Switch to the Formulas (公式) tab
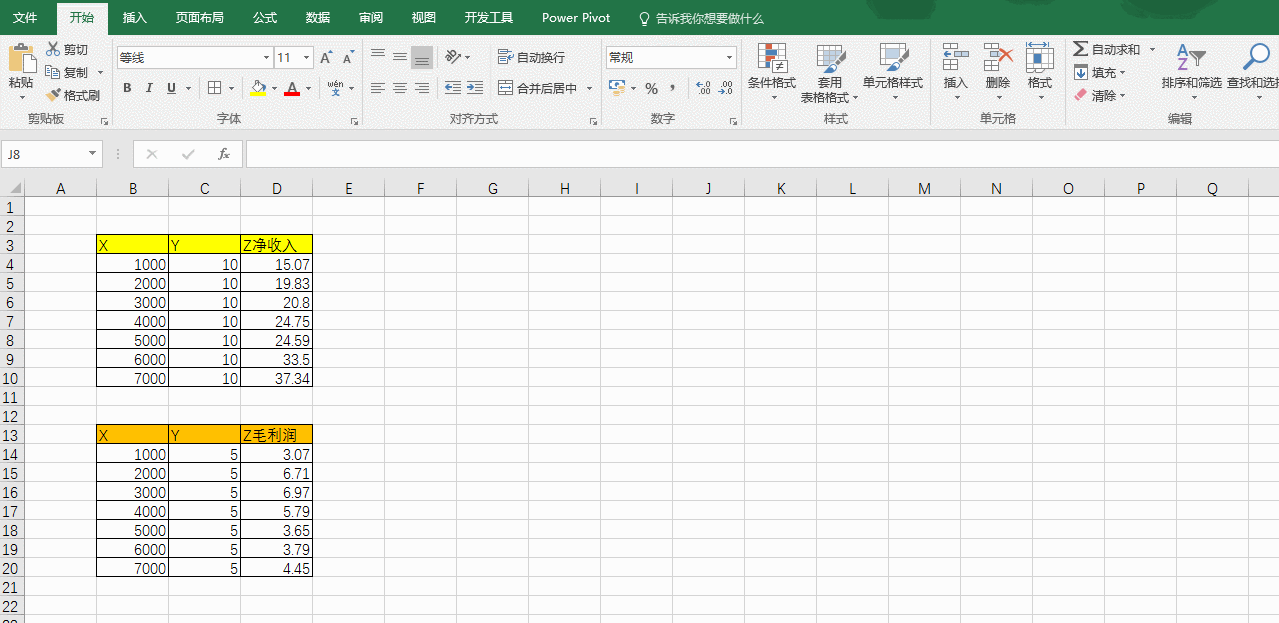1279x623 pixels. [x=265, y=18]
